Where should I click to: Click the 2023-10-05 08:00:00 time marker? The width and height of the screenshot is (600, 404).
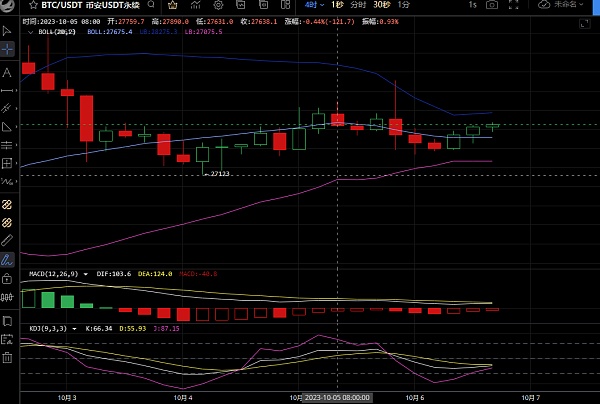click(337, 396)
